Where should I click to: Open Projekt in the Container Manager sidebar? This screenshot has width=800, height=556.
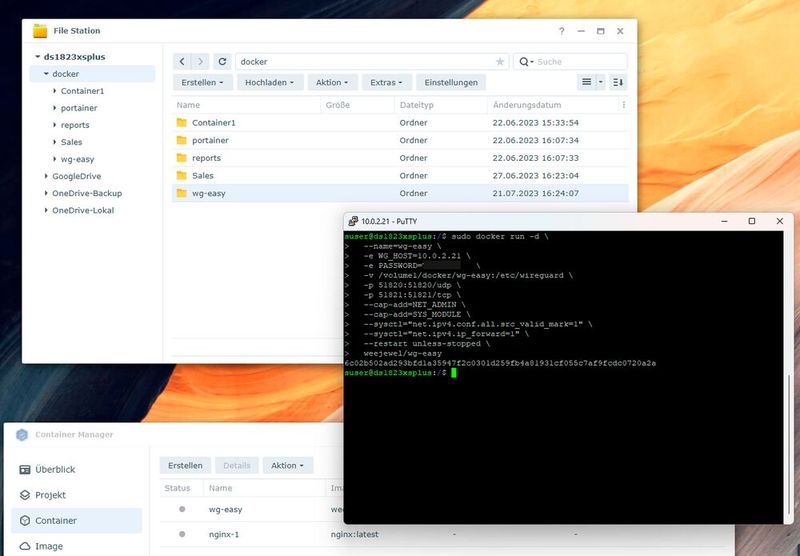point(50,495)
